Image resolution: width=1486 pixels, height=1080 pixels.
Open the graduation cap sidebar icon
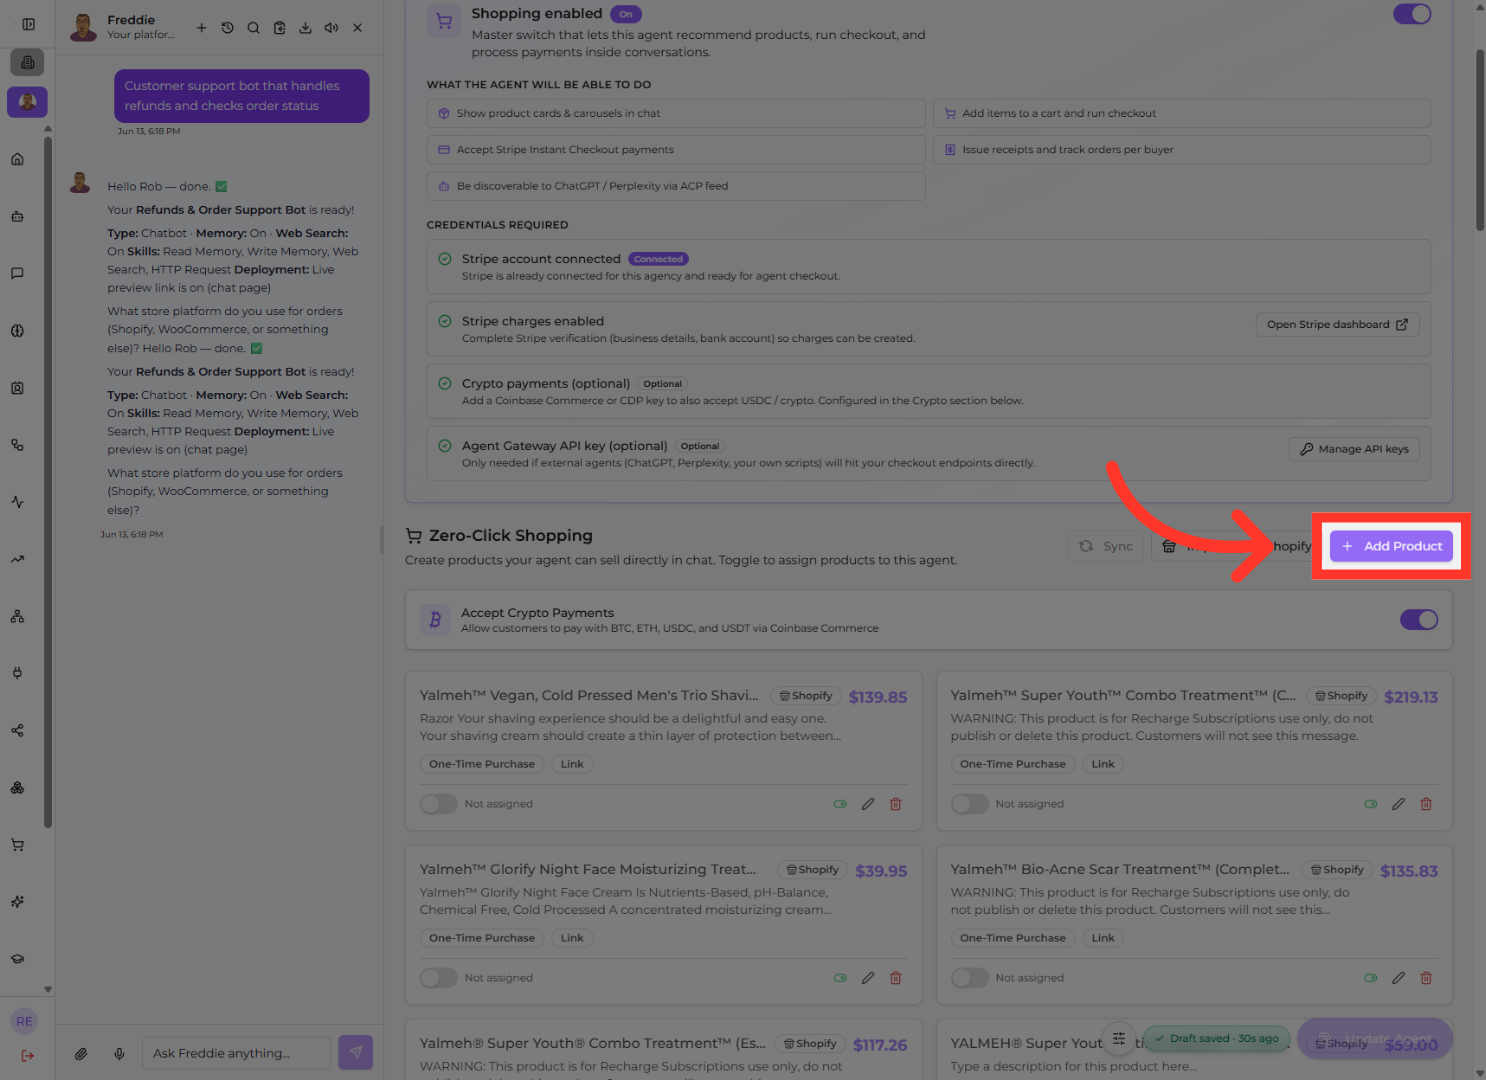(x=17, y=959)
